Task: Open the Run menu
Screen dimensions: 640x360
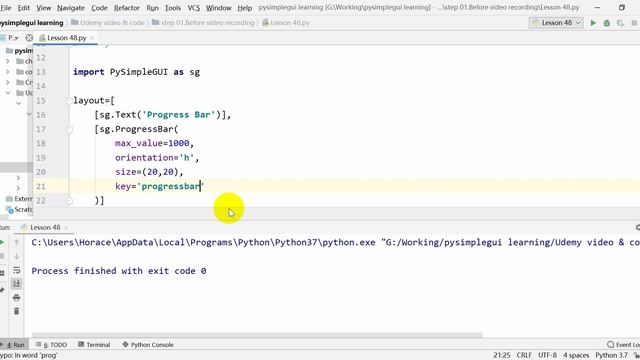Action: tap(152, 8)
